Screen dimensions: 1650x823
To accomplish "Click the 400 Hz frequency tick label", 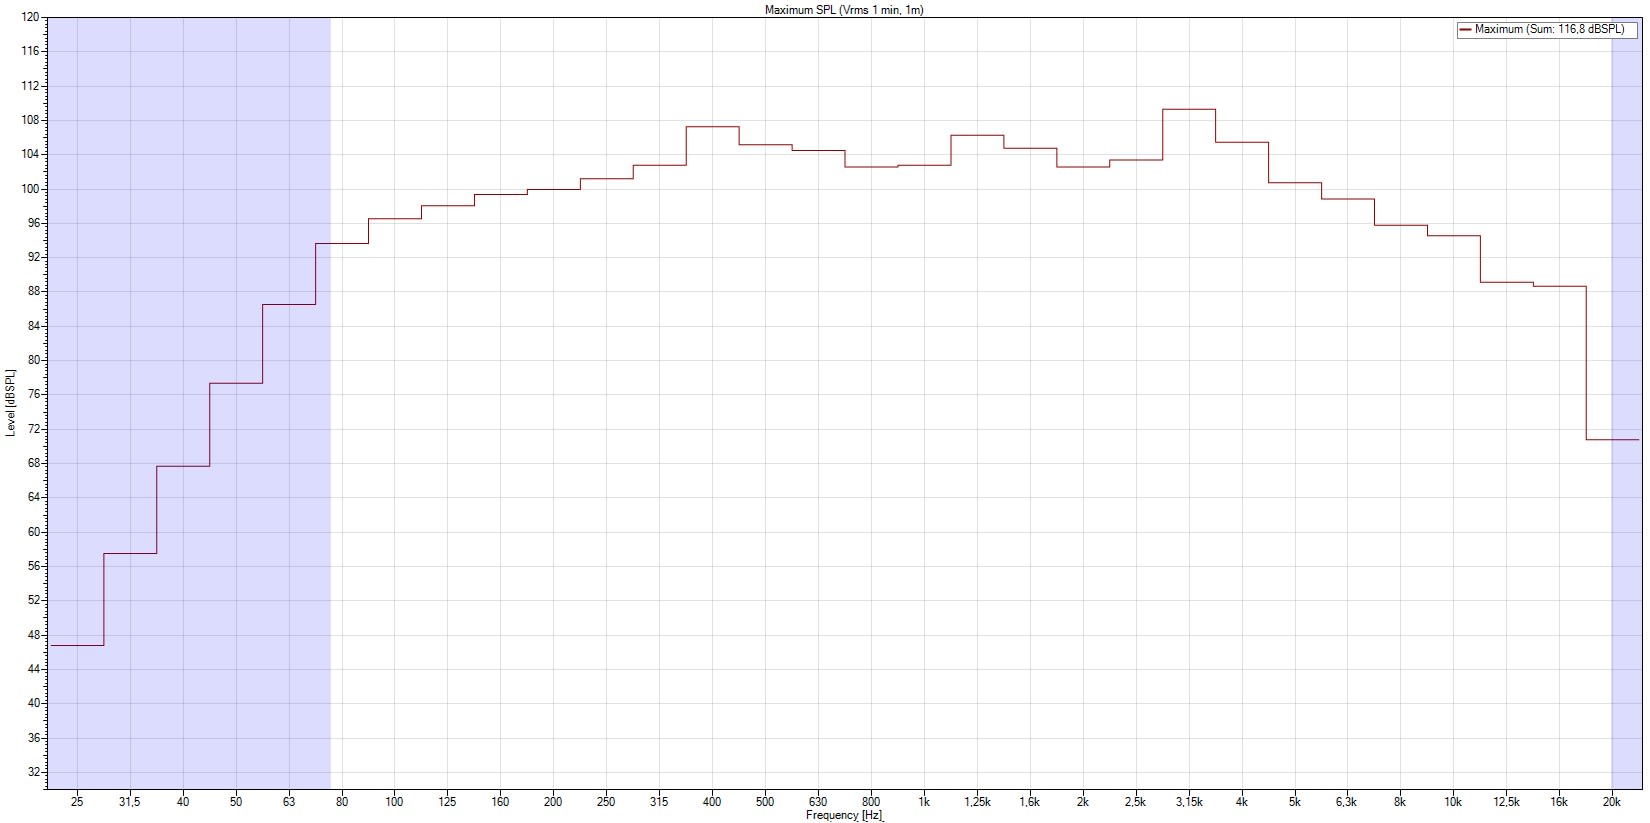I will tap(712, 802).
